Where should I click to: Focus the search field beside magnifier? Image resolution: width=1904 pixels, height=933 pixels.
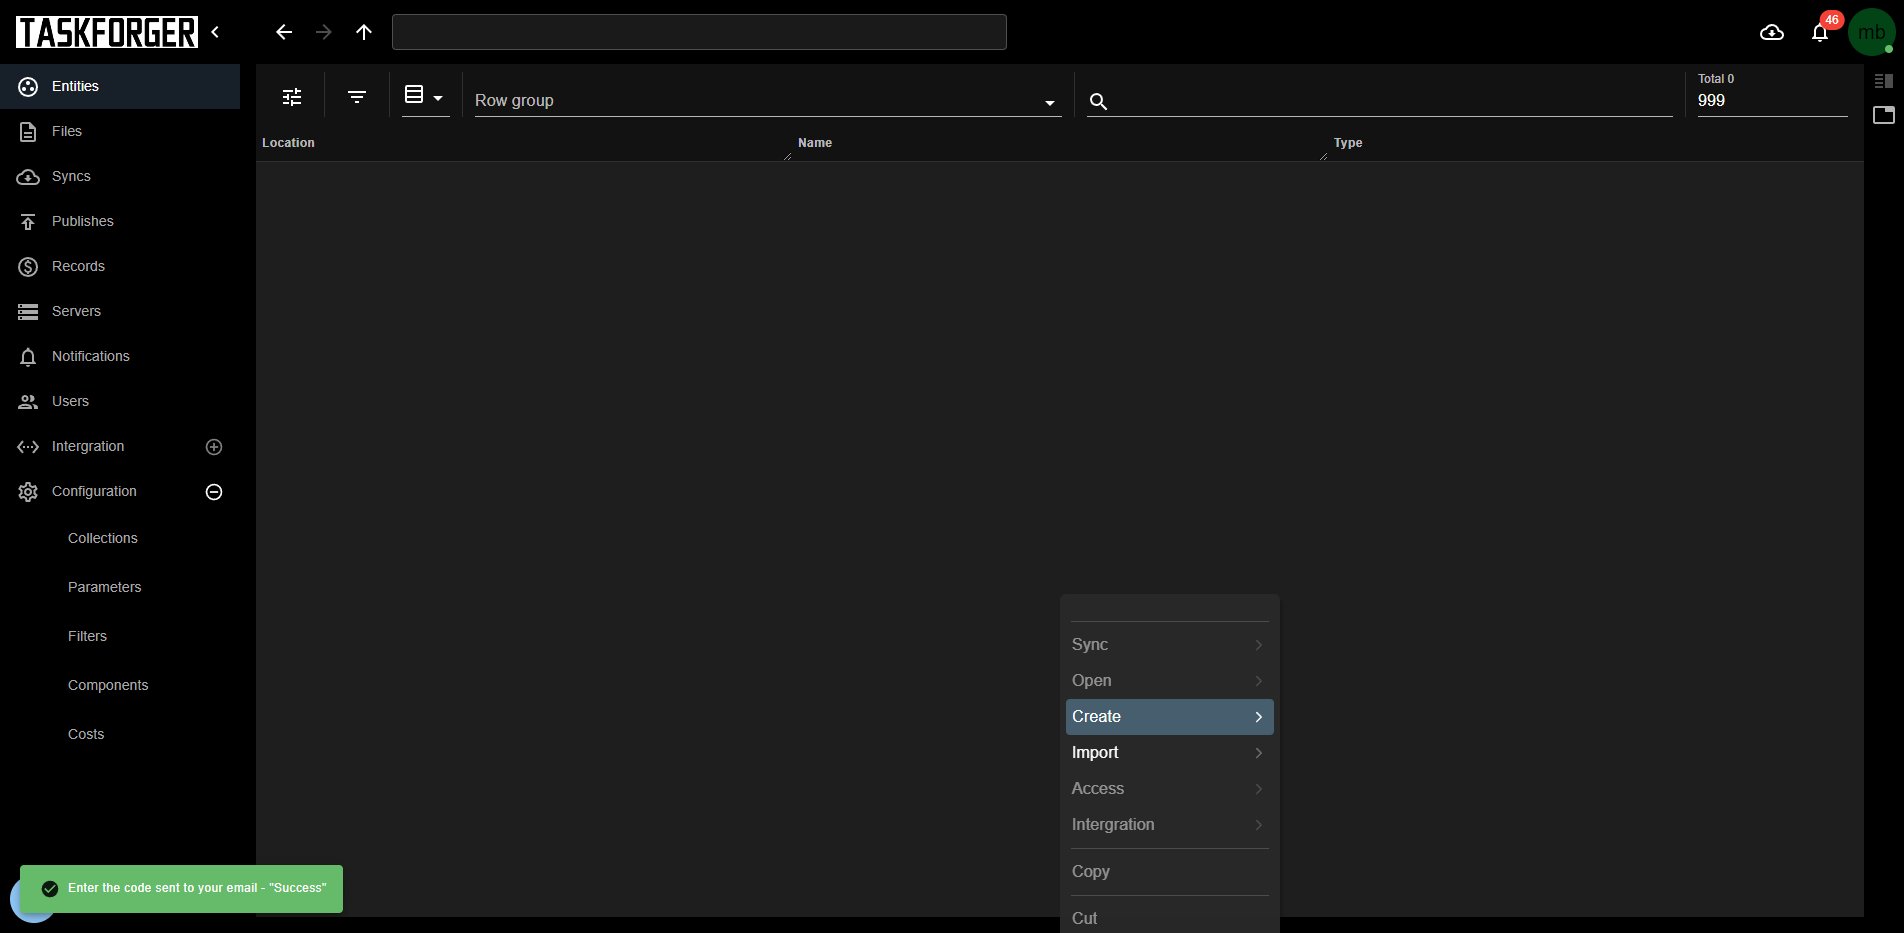[x=1394, y=101]
